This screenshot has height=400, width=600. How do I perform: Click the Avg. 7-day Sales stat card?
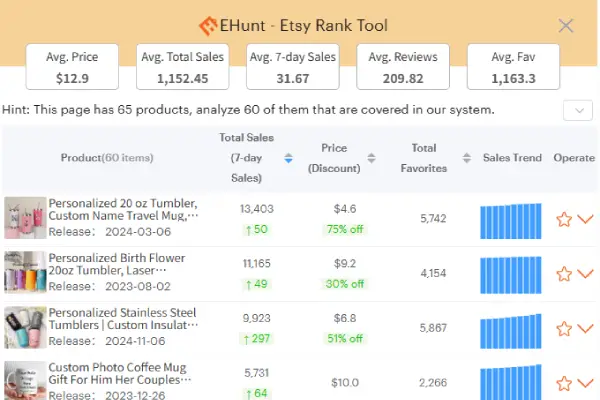click(x=293, y=67)
